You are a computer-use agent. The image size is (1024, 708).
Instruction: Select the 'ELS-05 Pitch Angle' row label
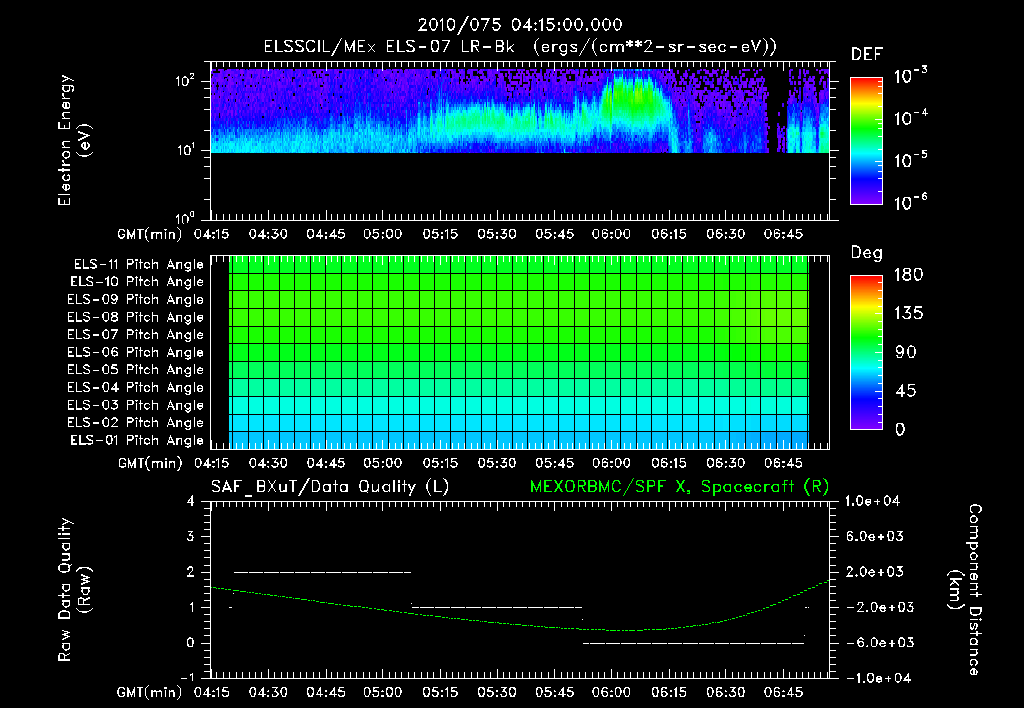(136, 370)
